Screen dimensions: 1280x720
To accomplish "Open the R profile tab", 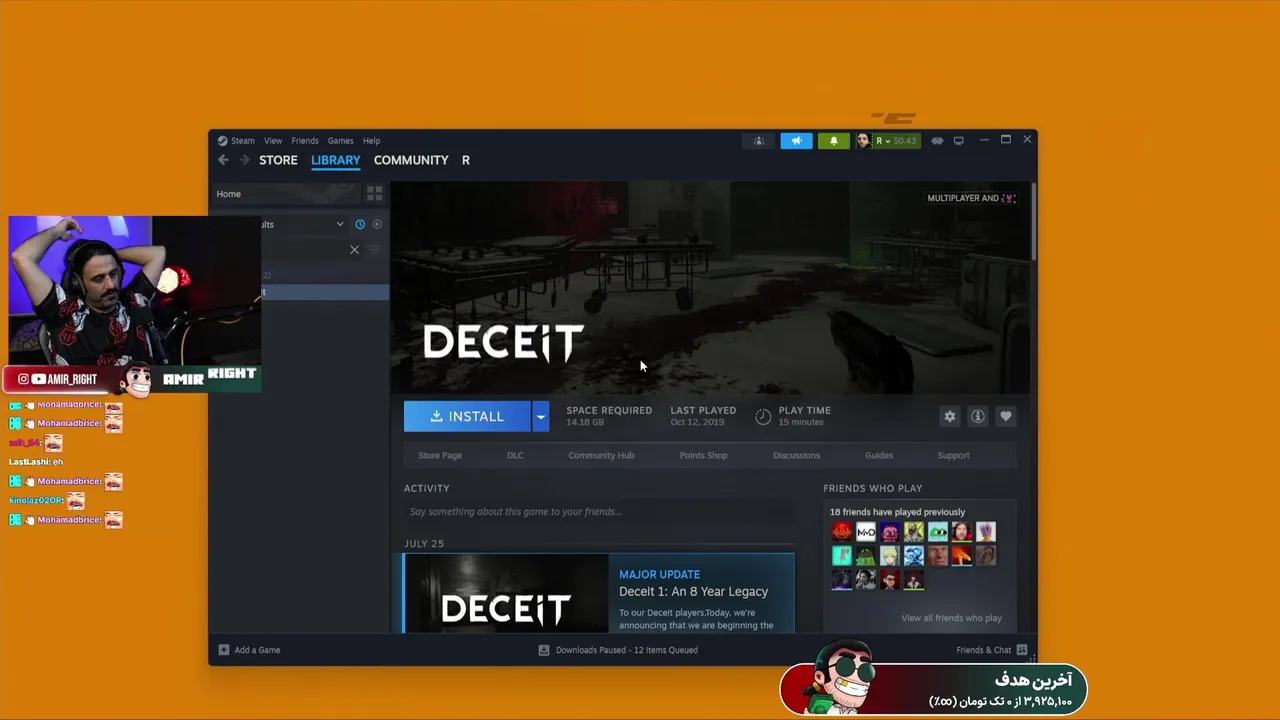I will tap(466, 160).
